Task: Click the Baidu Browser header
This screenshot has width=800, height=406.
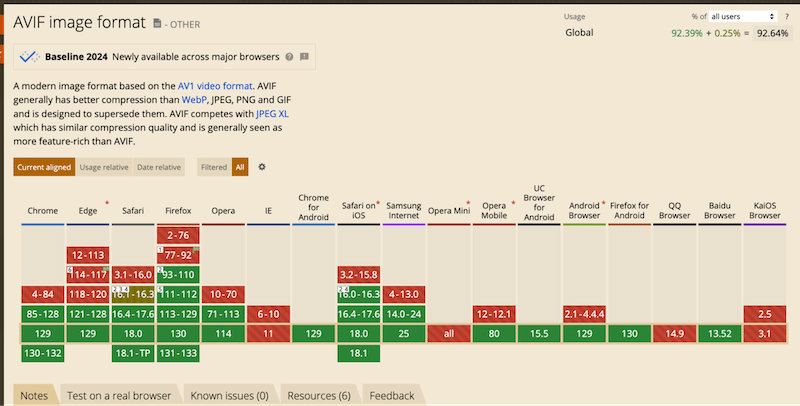Action: [x=720, y=210]
